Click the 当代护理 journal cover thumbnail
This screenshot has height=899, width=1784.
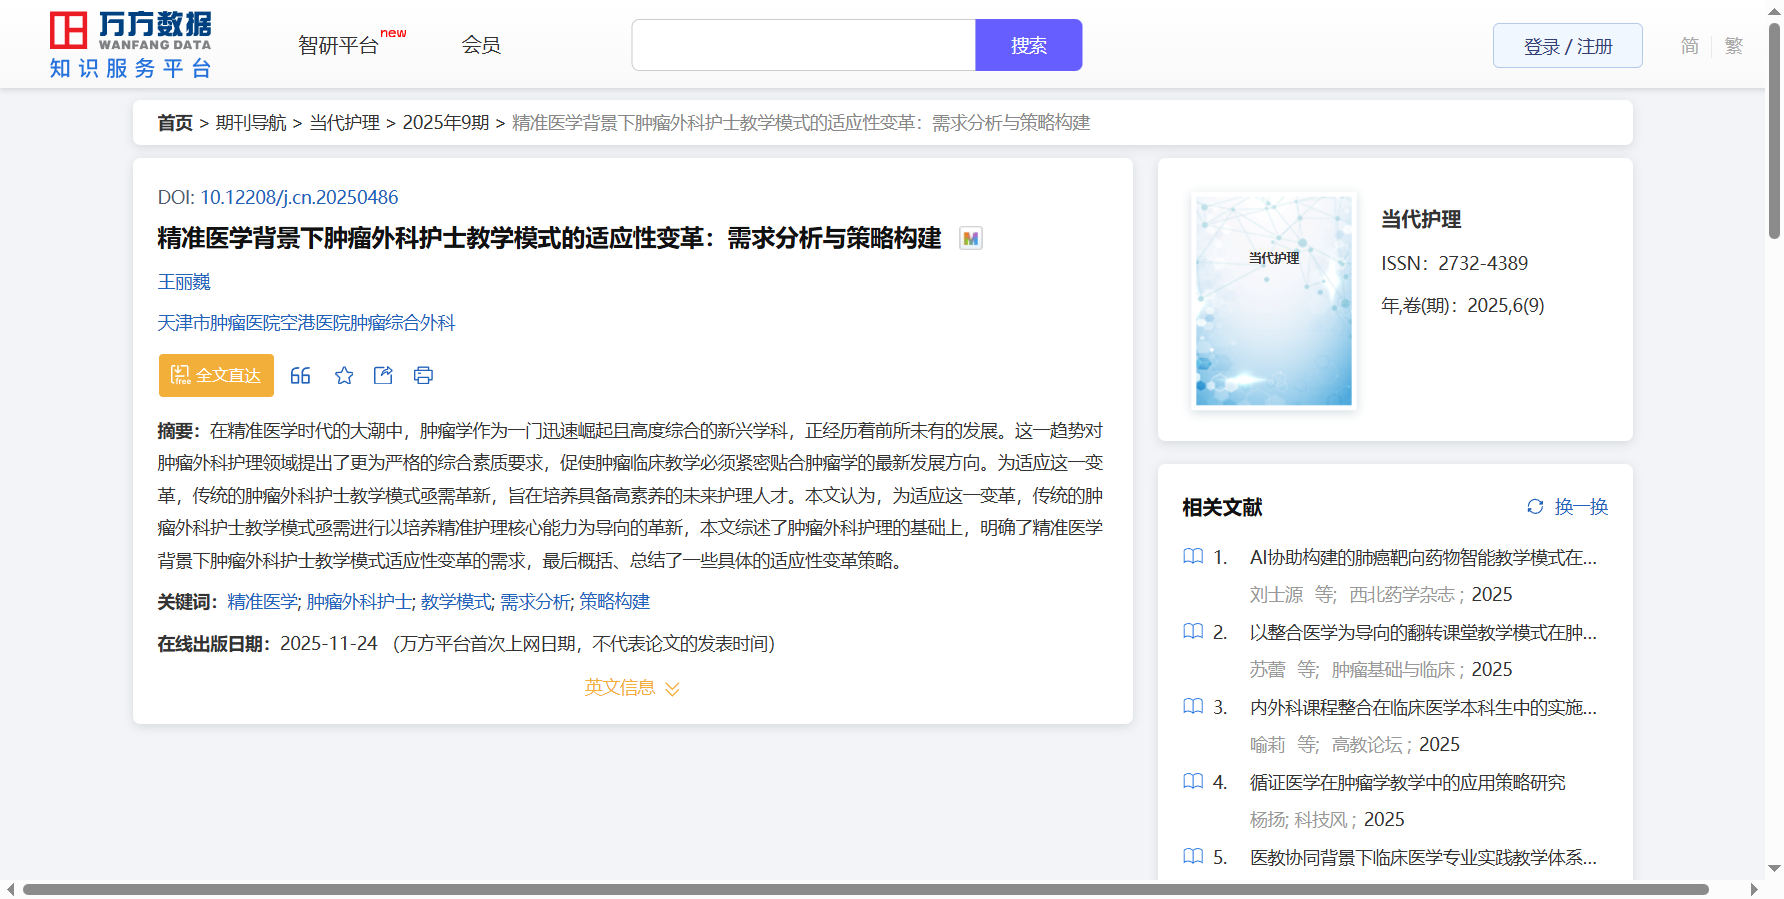pyautogui.click(x=1273, y=301)
